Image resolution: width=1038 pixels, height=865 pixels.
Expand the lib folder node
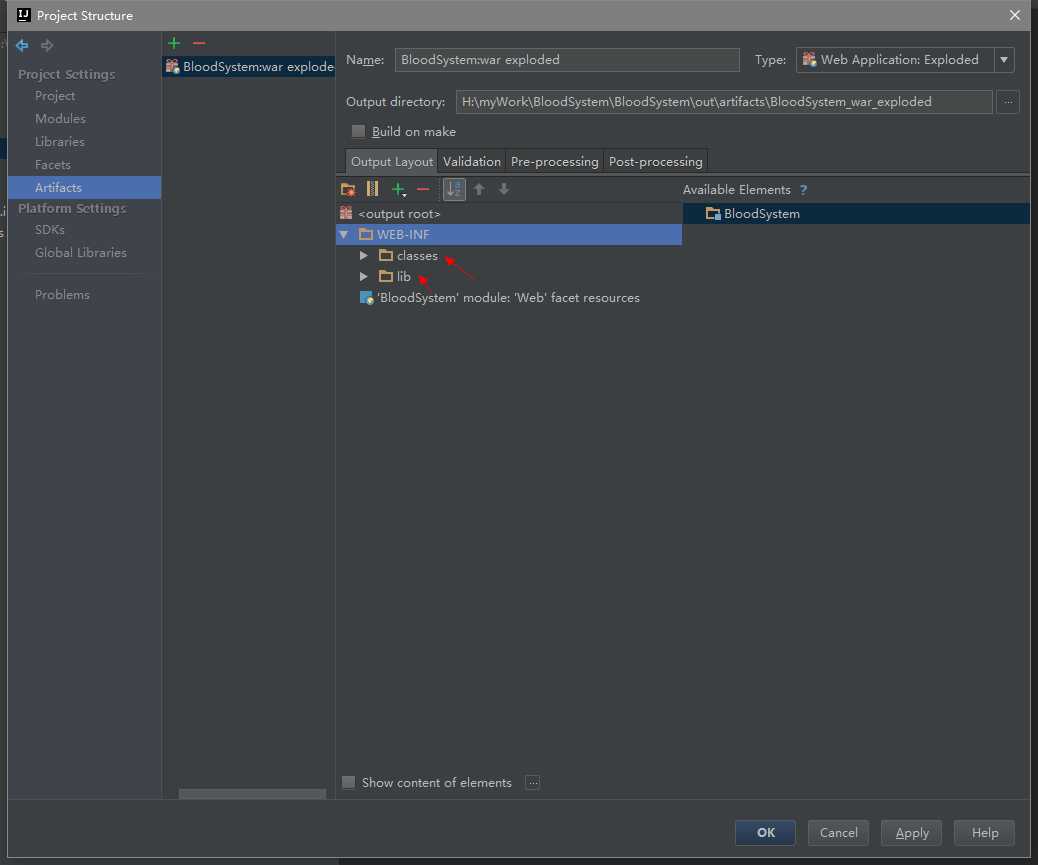tap(363, 276)
